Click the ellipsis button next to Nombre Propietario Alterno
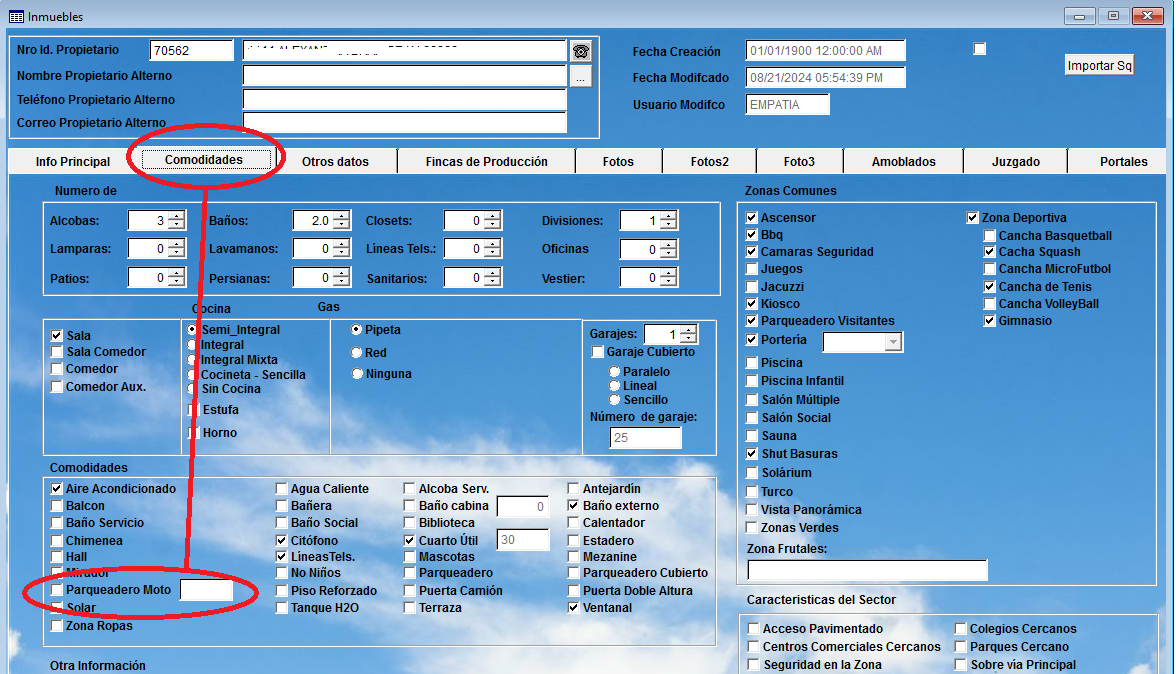 (x=580, y=76)
